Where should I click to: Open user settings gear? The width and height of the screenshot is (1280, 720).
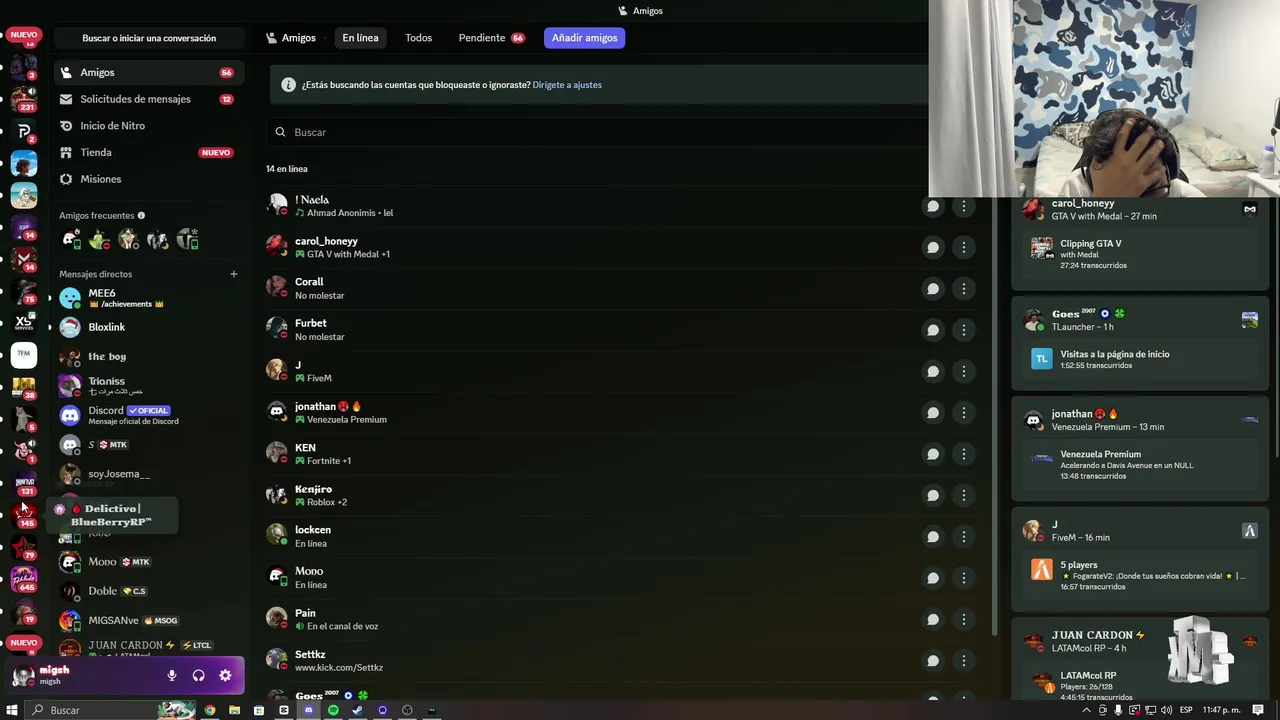pyautogui.click(x=225, y=675)
